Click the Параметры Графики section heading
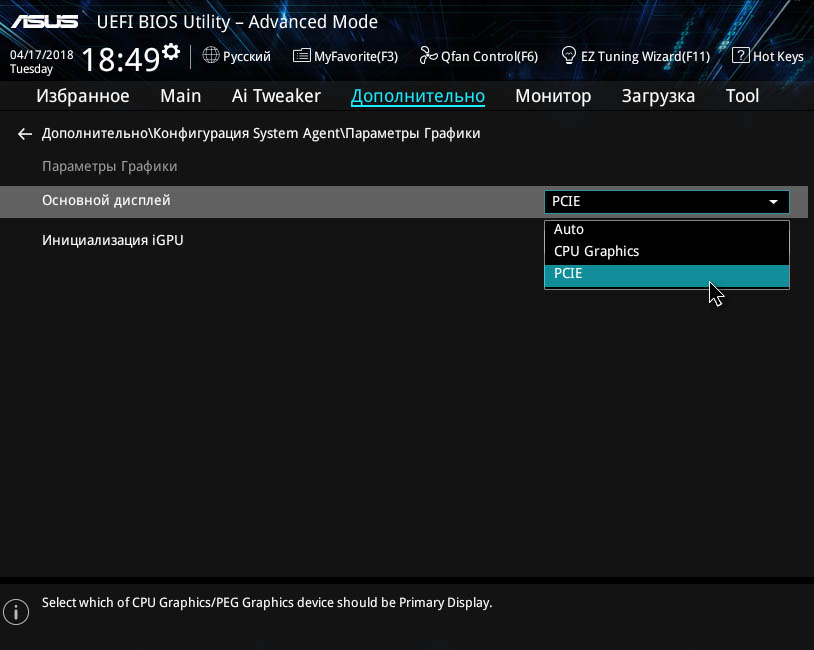The width and height of the screenshot is (814, 650). (x=110, y=167)
